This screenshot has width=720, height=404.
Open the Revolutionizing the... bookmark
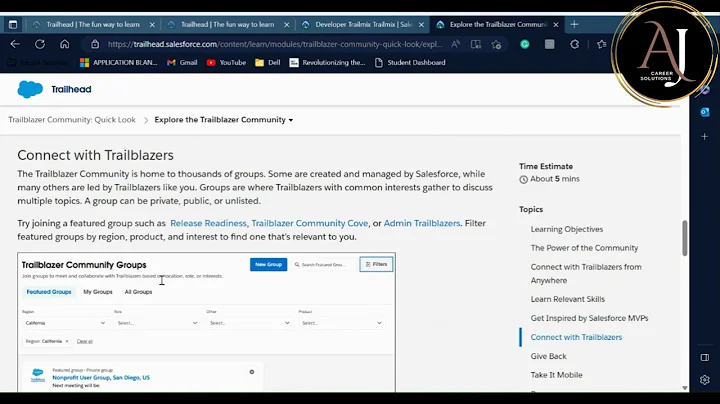pos(327,62)
